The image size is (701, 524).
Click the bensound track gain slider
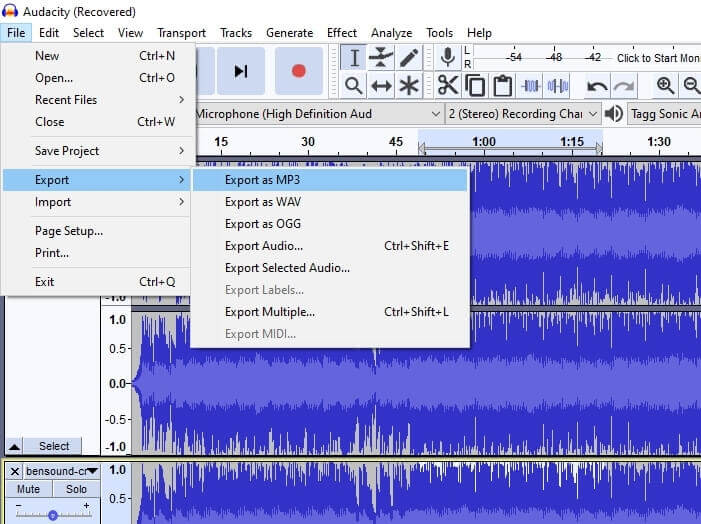[x=52, y=513]
